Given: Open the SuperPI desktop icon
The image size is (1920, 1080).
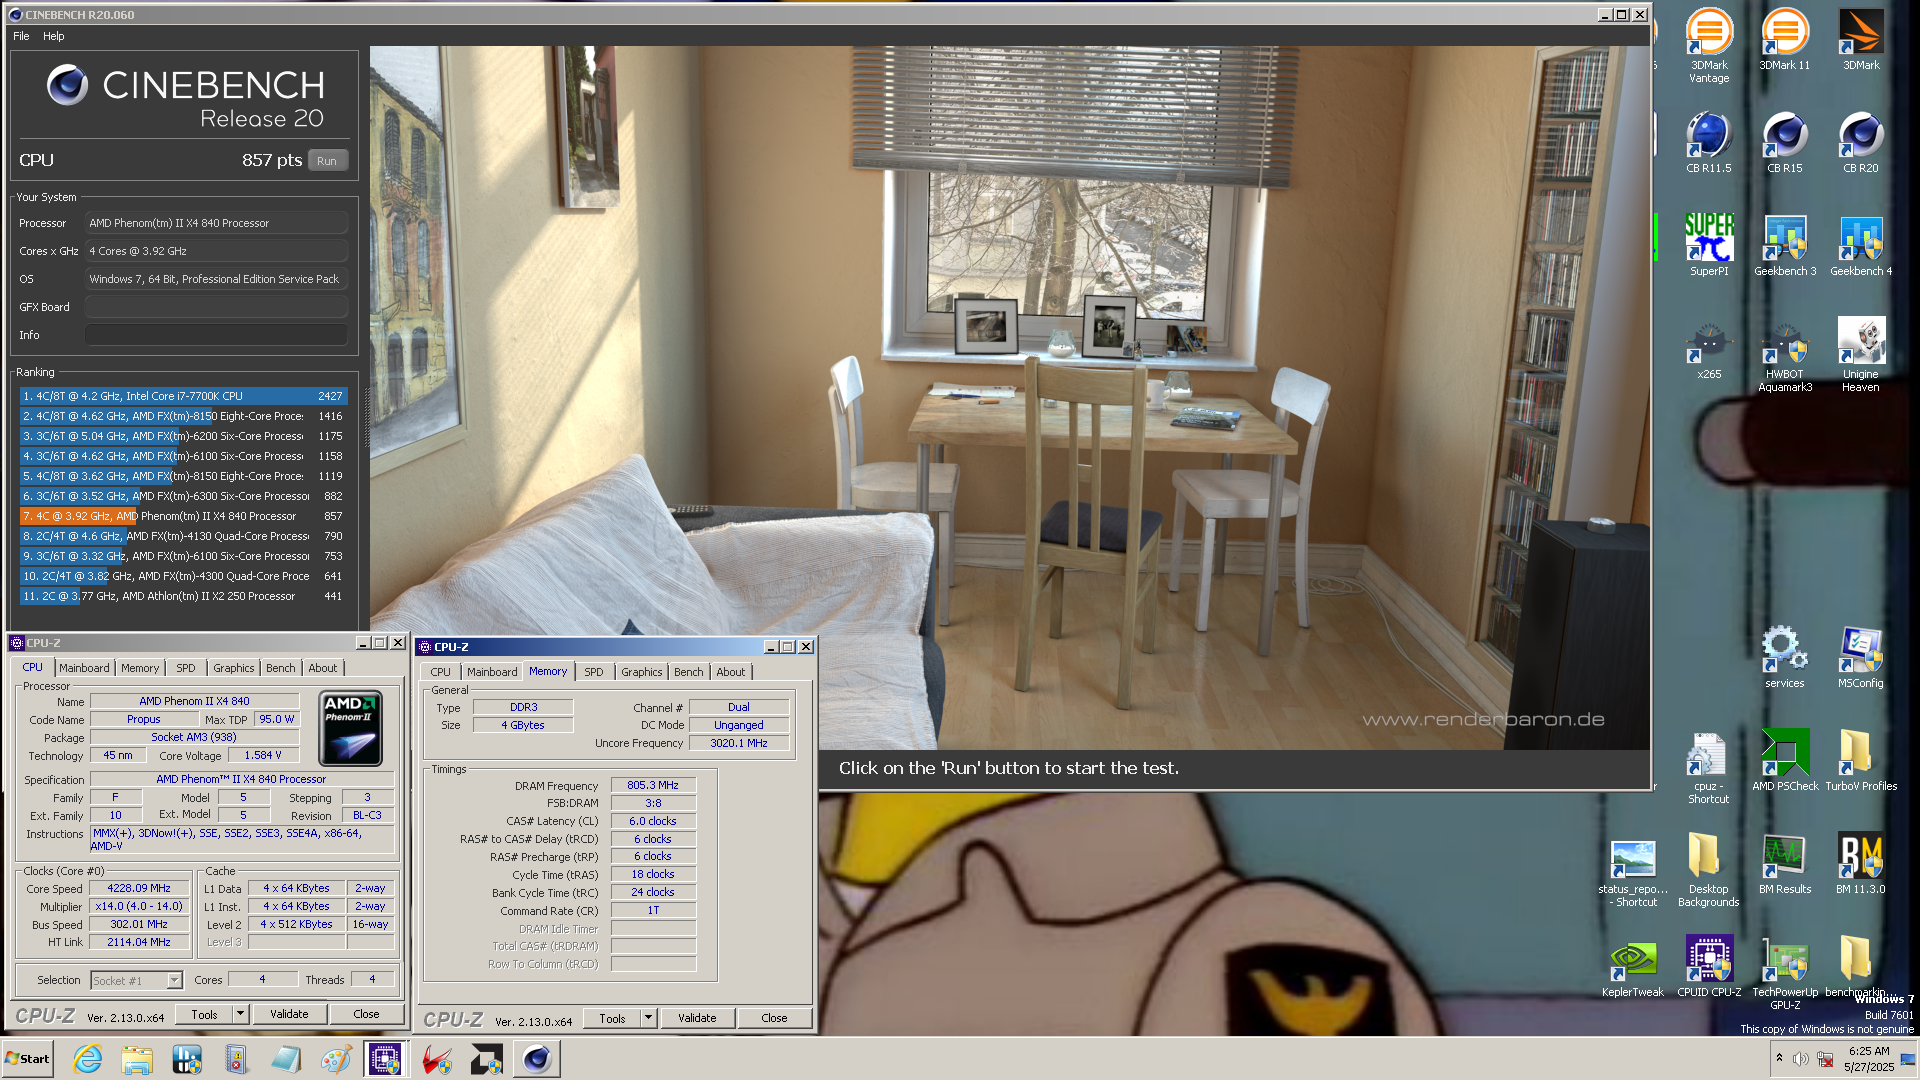Looking at the screenshot, I should click(x=1709, y=245).
